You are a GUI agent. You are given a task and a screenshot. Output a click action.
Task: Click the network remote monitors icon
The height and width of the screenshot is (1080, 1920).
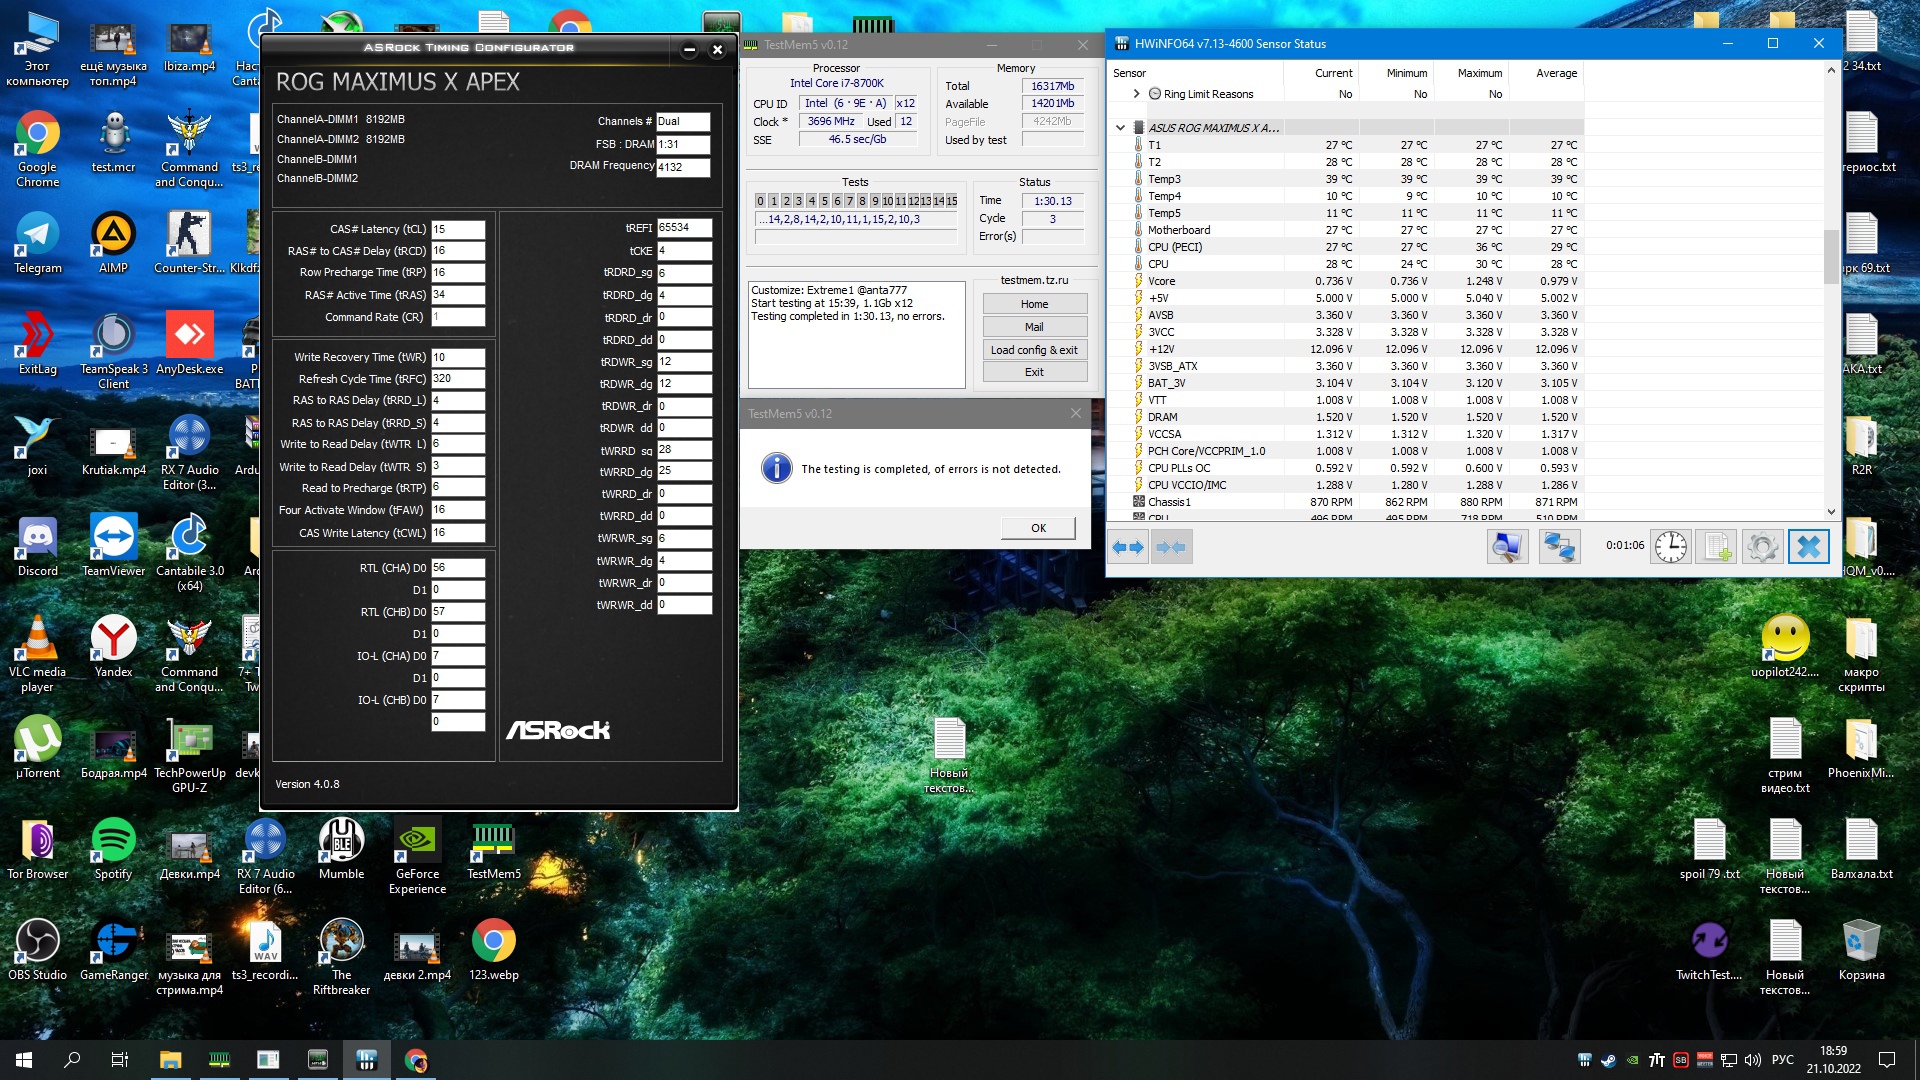pos(1558,547)
